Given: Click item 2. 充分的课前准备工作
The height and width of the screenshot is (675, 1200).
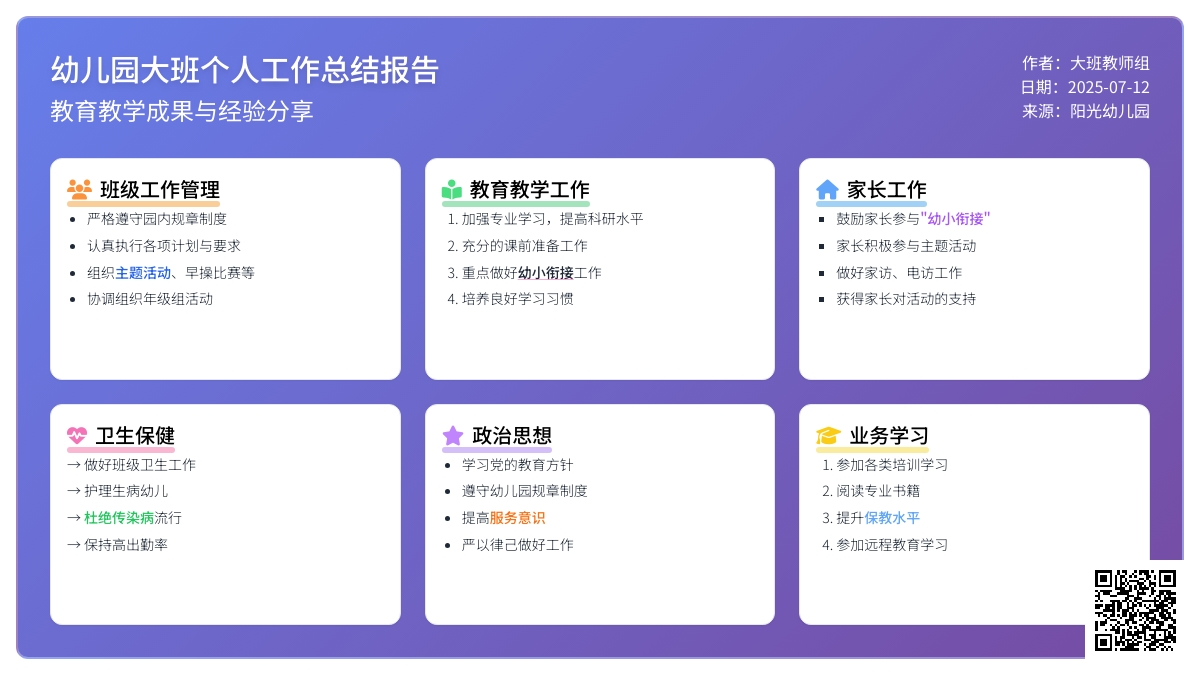Looking at the screenshot, I should pos(517,245).
